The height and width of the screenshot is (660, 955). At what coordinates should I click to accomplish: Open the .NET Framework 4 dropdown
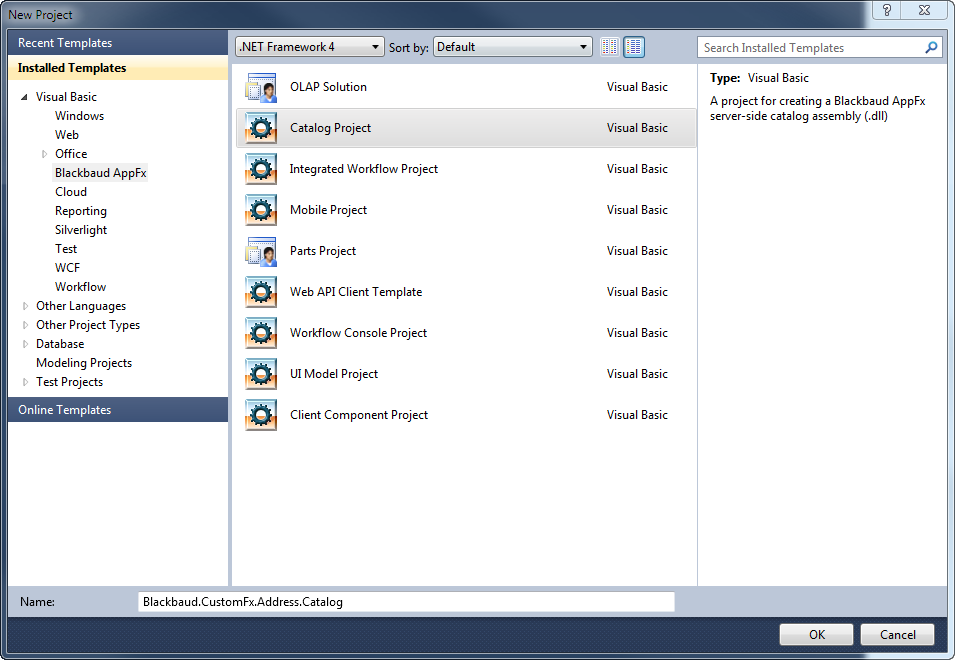[x=309, y=47]
